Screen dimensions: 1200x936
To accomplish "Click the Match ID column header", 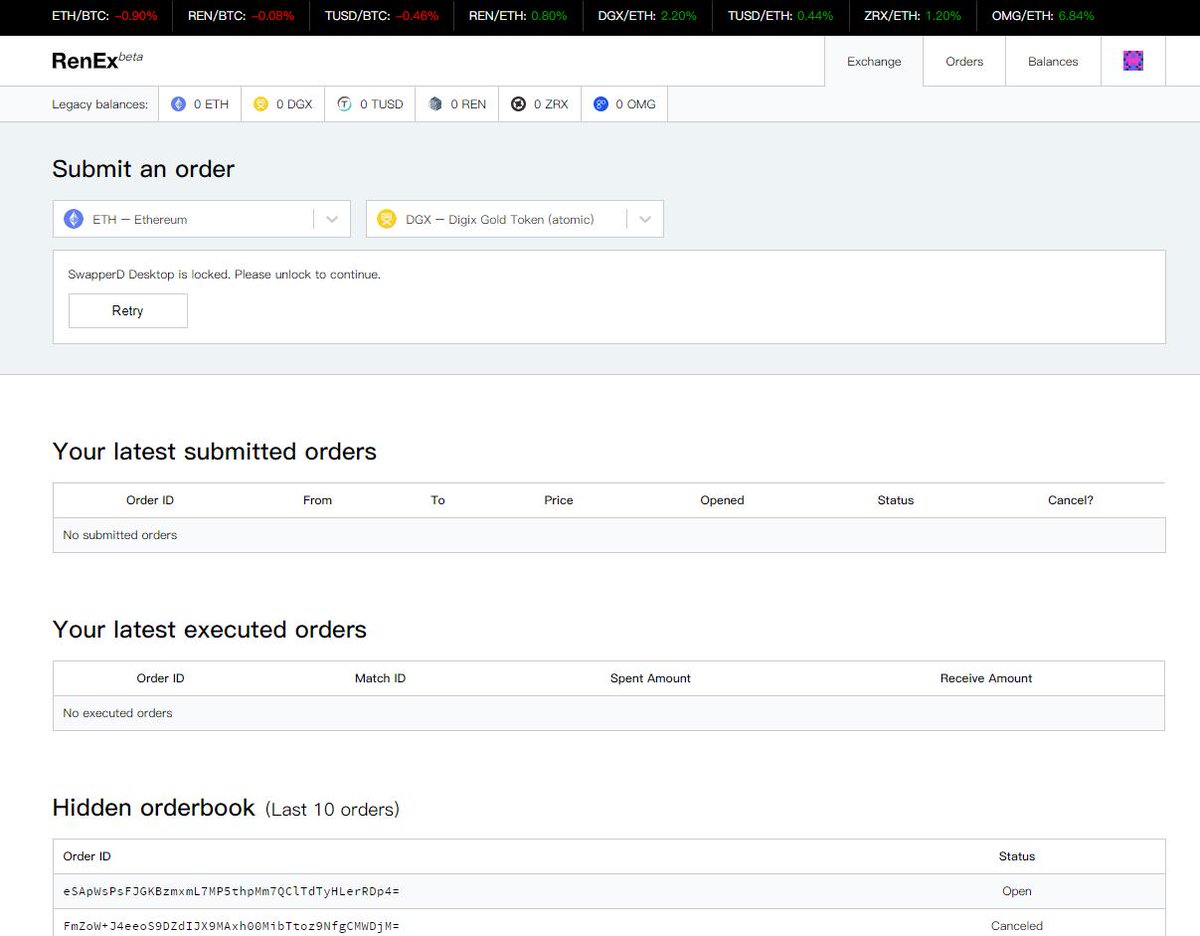I will pyautogui.click(x=380, y=678).
